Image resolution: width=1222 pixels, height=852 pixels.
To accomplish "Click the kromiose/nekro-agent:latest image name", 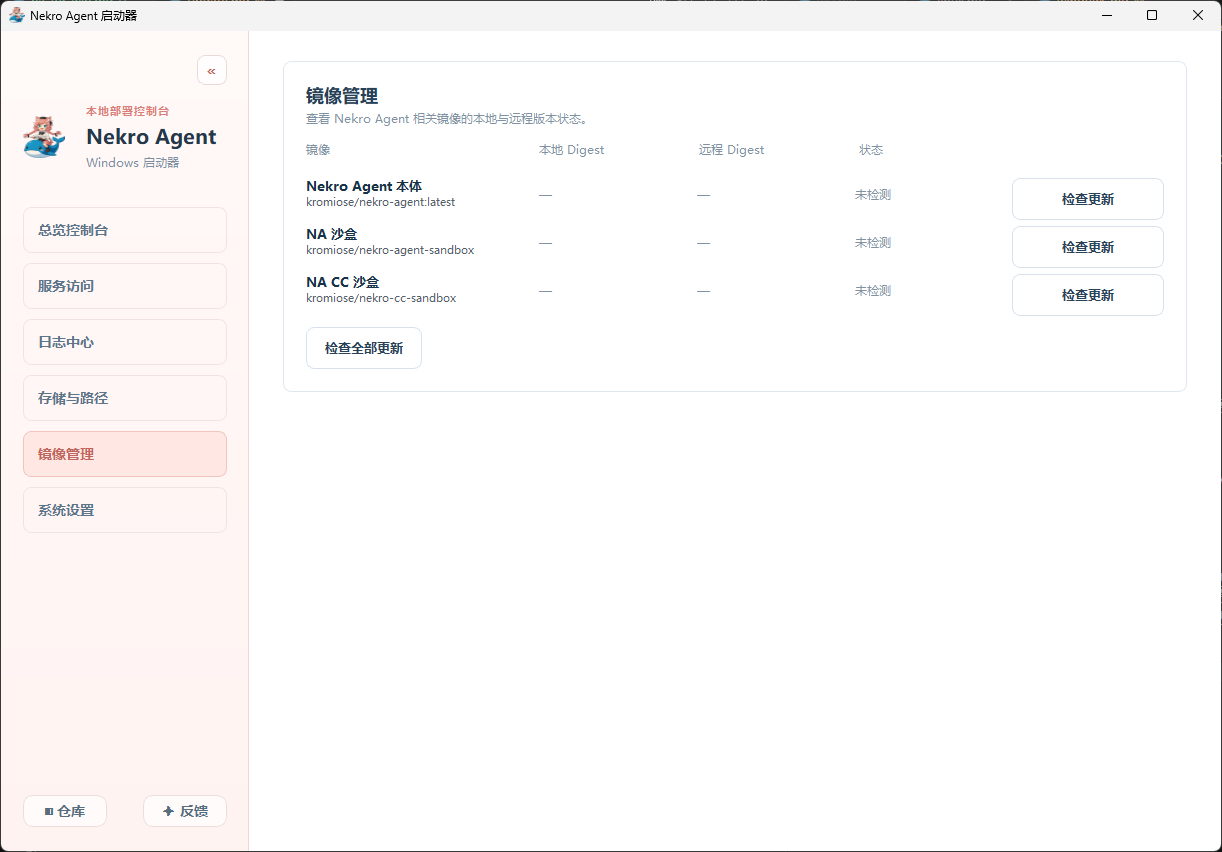I will (x=380, y=202).
